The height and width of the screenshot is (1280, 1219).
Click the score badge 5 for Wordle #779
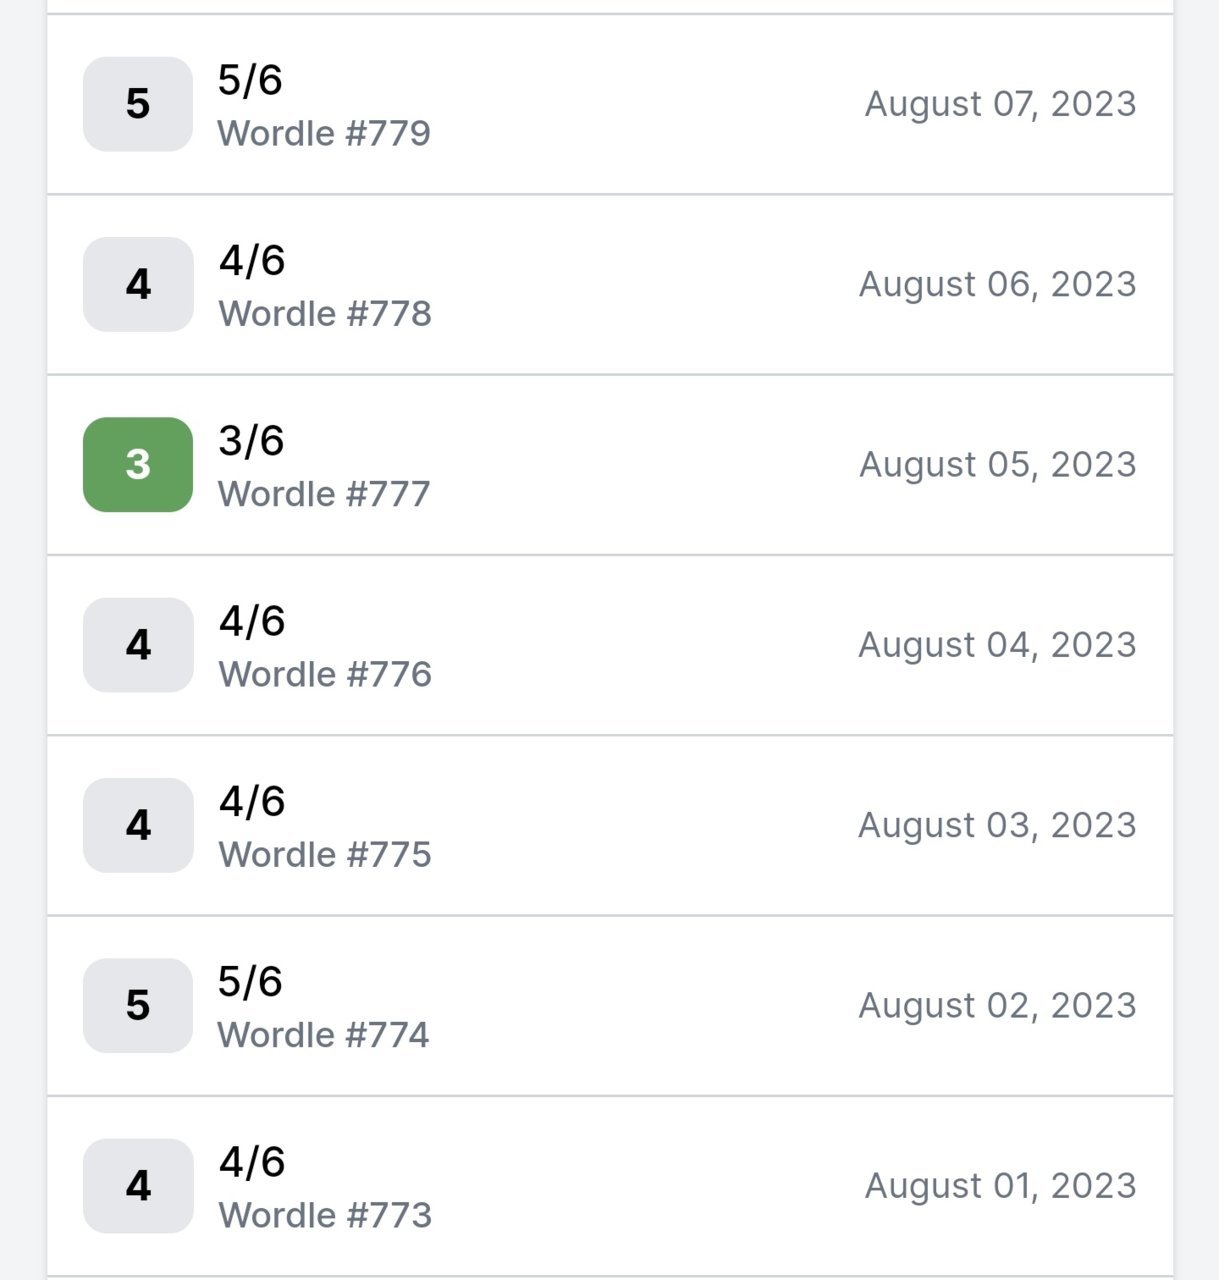pyautogui.click(x=138, y=104)
